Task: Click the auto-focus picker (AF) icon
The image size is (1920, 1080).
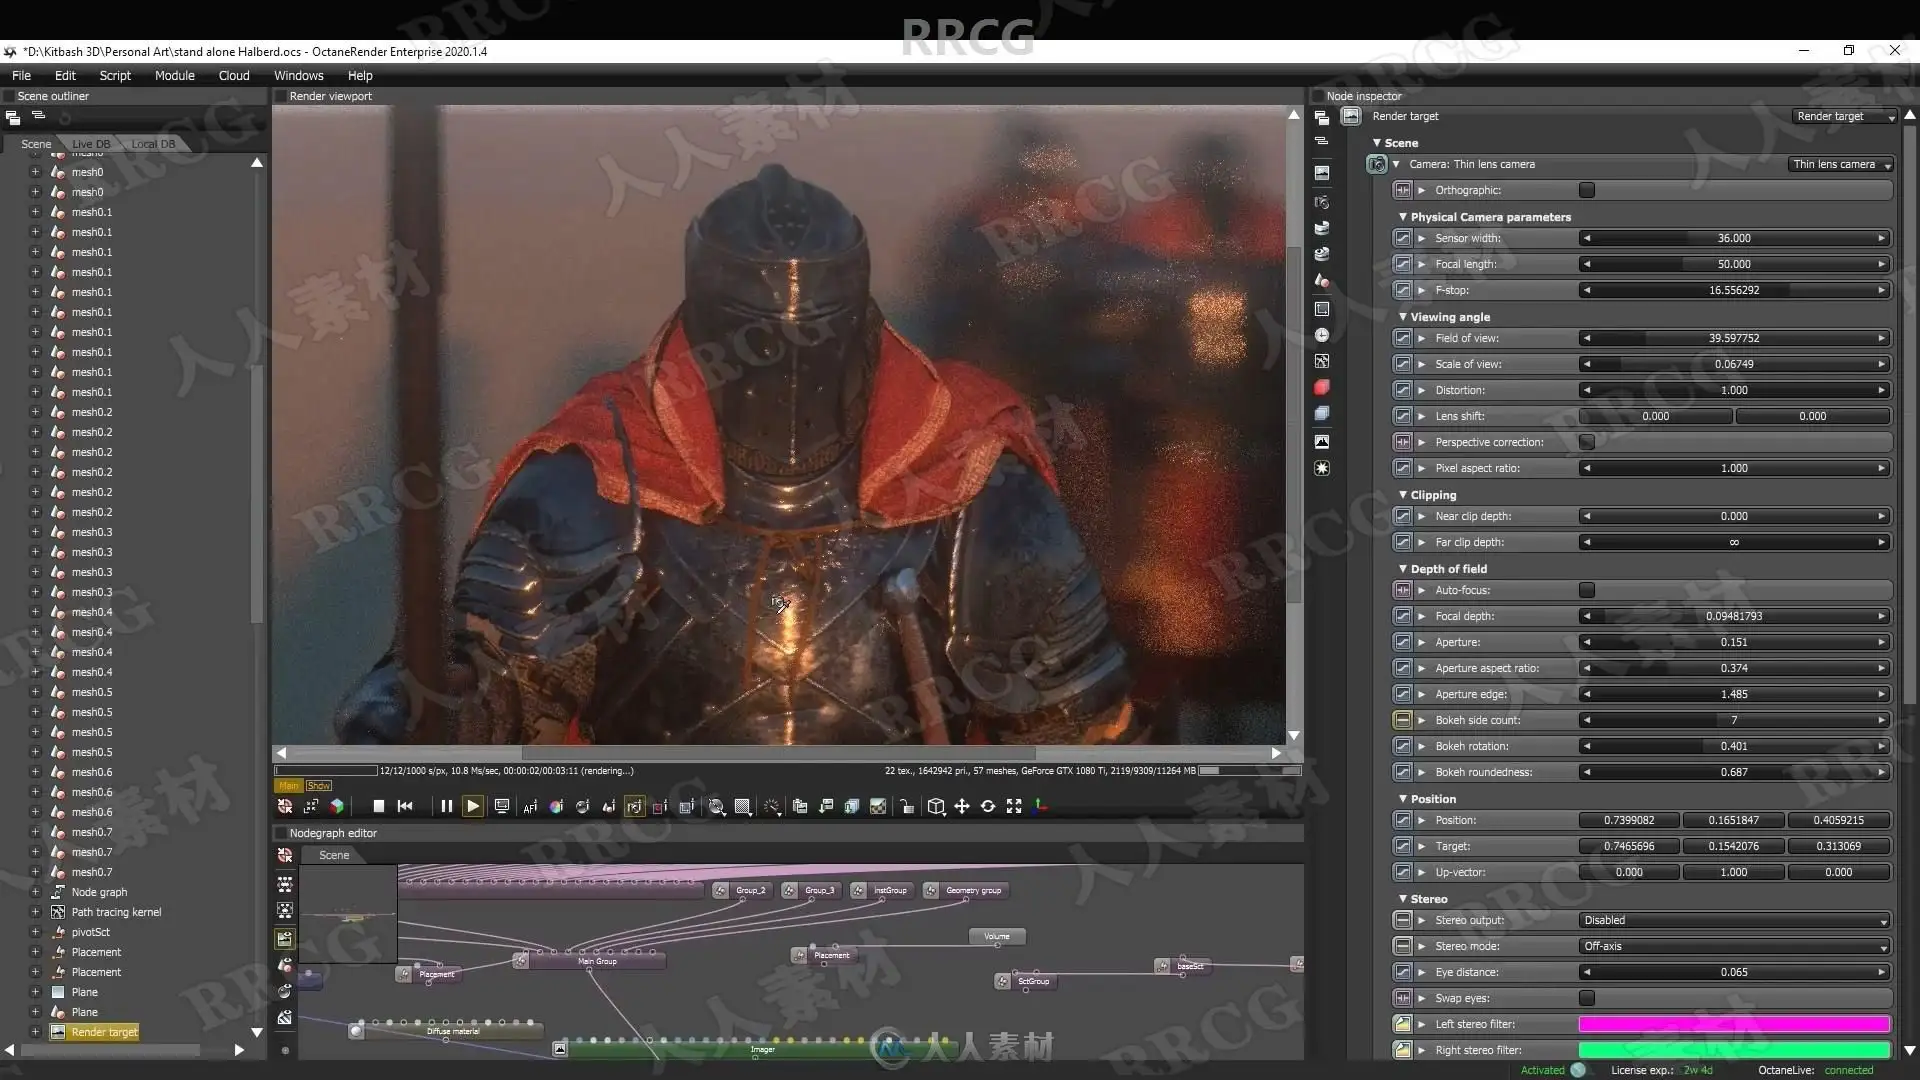Action: [x=530, y=806]
